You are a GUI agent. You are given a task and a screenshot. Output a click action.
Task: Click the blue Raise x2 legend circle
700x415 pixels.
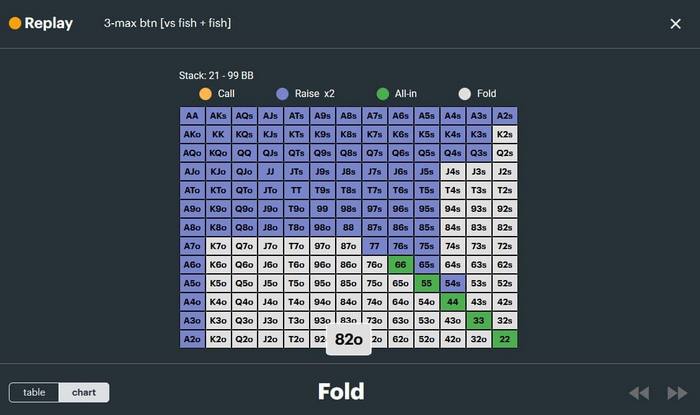pyautogui.click(x=282, y=93)
